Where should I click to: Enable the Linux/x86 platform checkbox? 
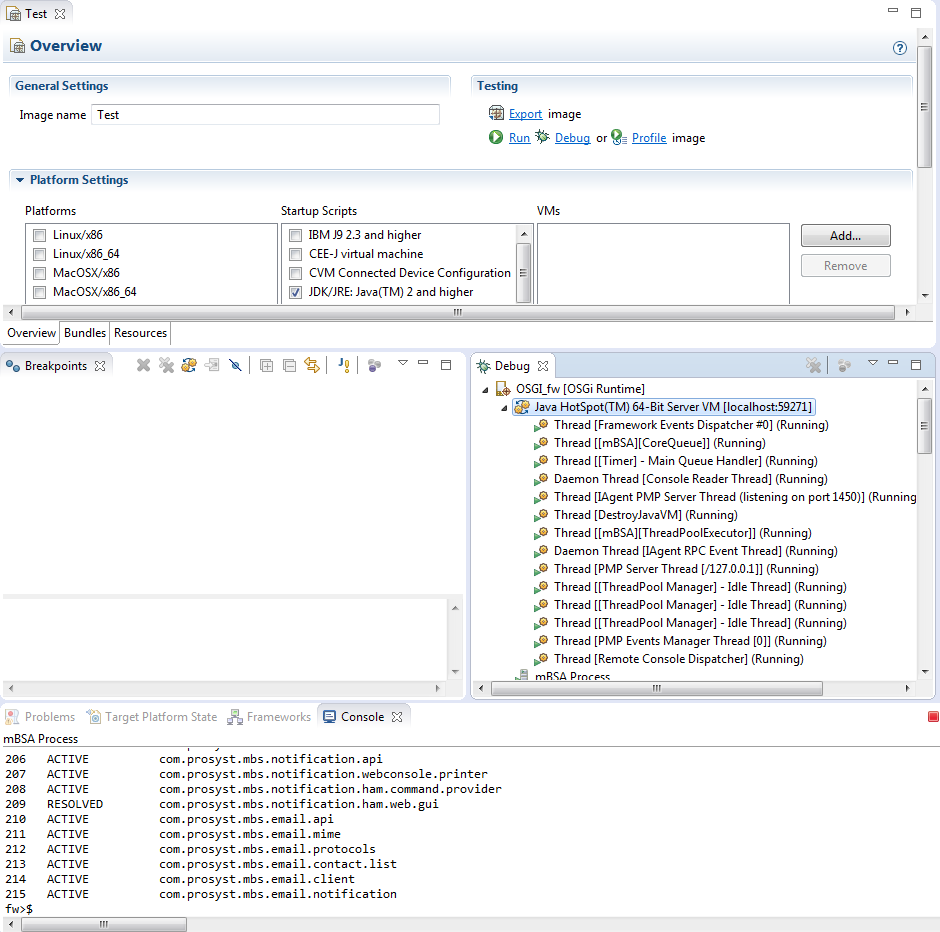pyautogui.click(x=40, y=235)
